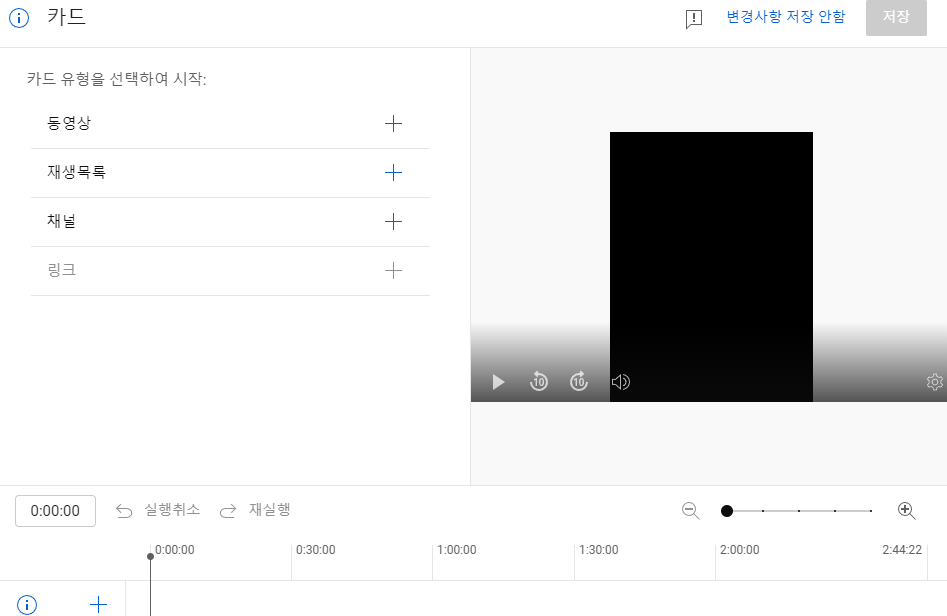The height and width of the screenshot is (616, 947).
Task: Click the 저장 button
Action: point(896,17)
